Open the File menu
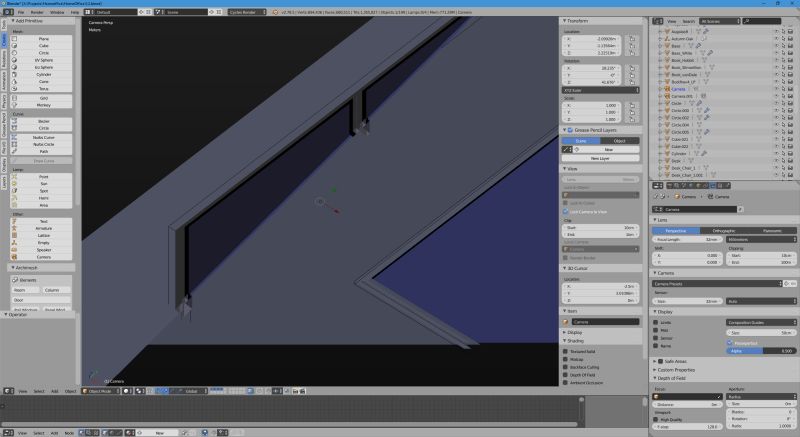The image size is (800, 437). click(x=21, y=12)
